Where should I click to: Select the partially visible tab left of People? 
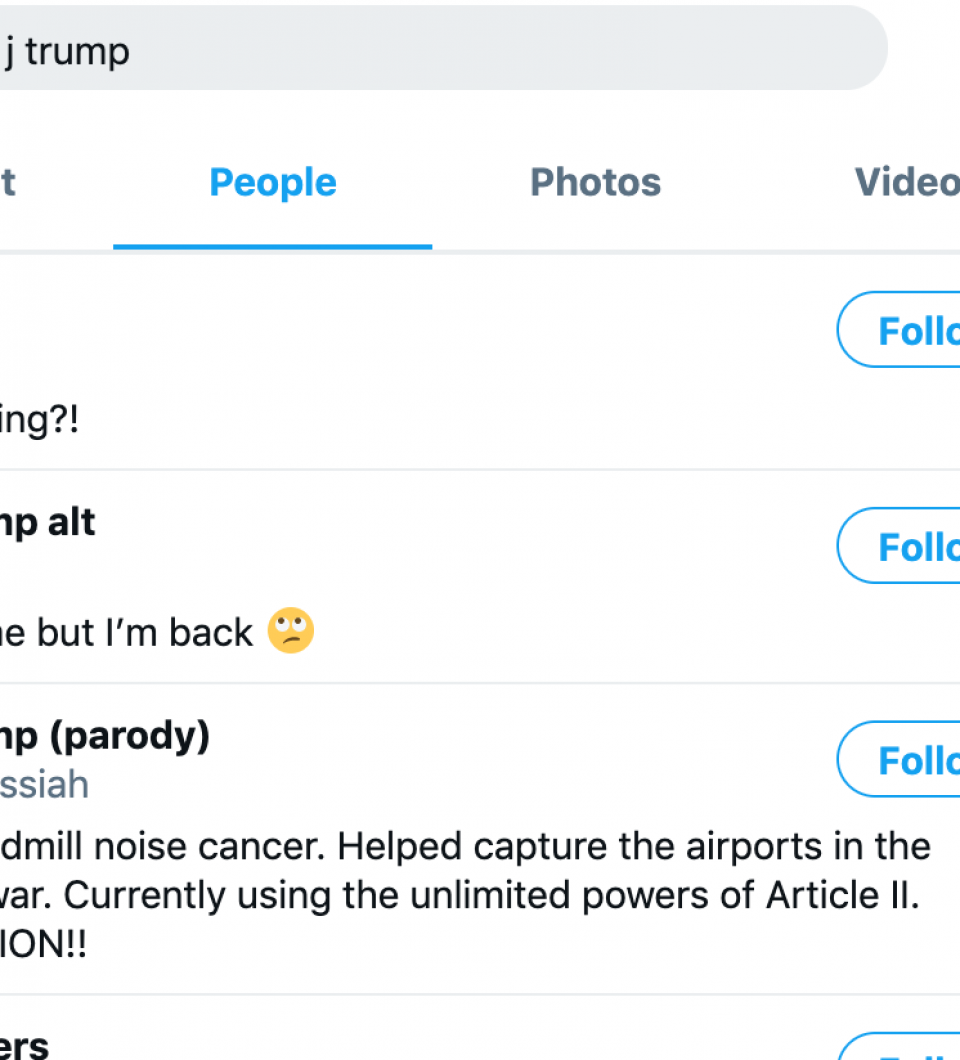pos(7,183)
